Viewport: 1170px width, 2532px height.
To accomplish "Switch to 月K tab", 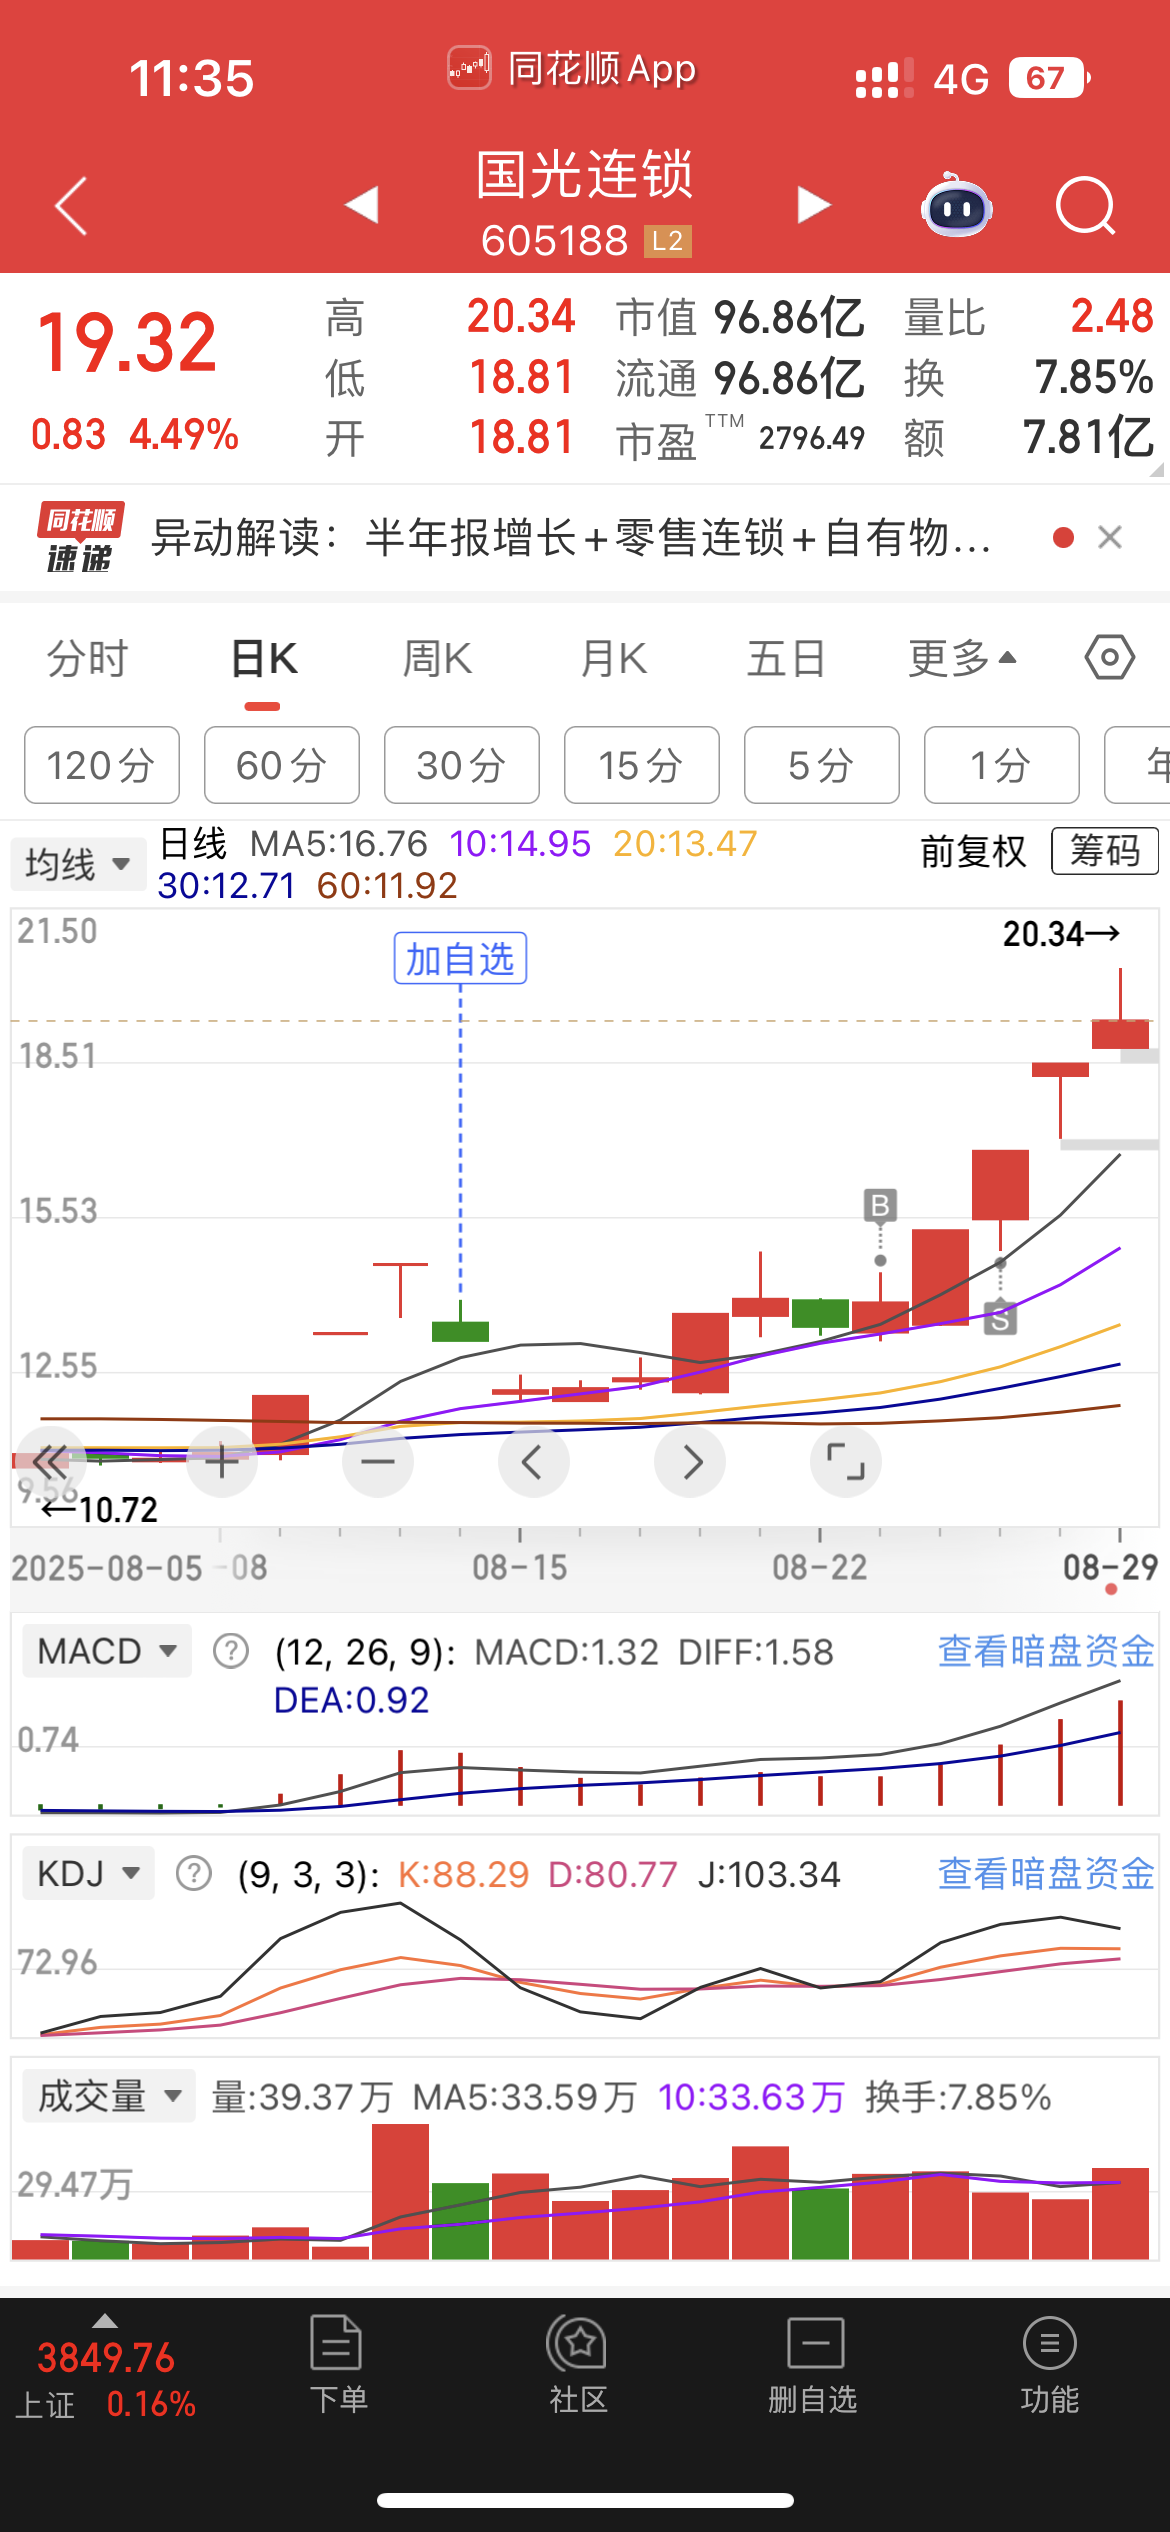I will 614,659.
